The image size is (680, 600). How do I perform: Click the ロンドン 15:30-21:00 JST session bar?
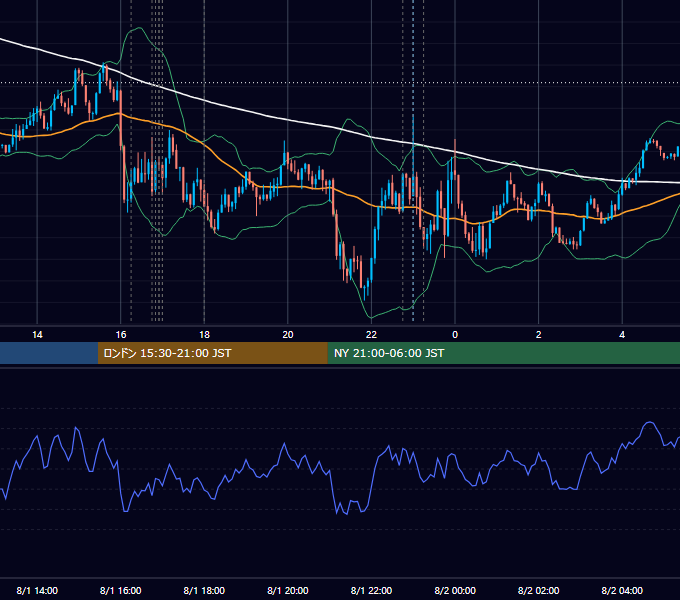(x=212, y=353)
